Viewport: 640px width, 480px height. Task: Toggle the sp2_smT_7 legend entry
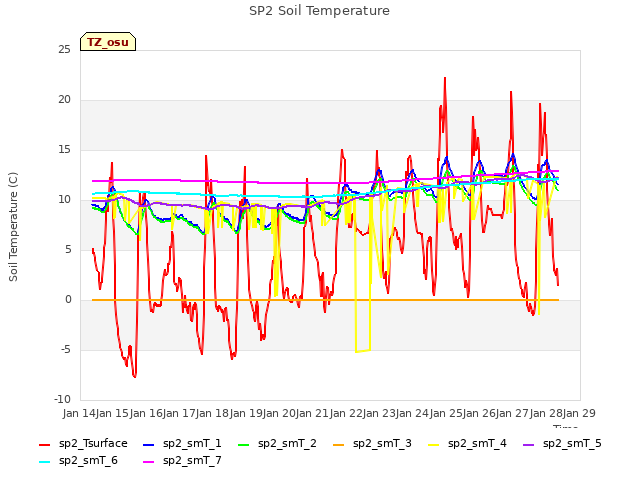182,461
